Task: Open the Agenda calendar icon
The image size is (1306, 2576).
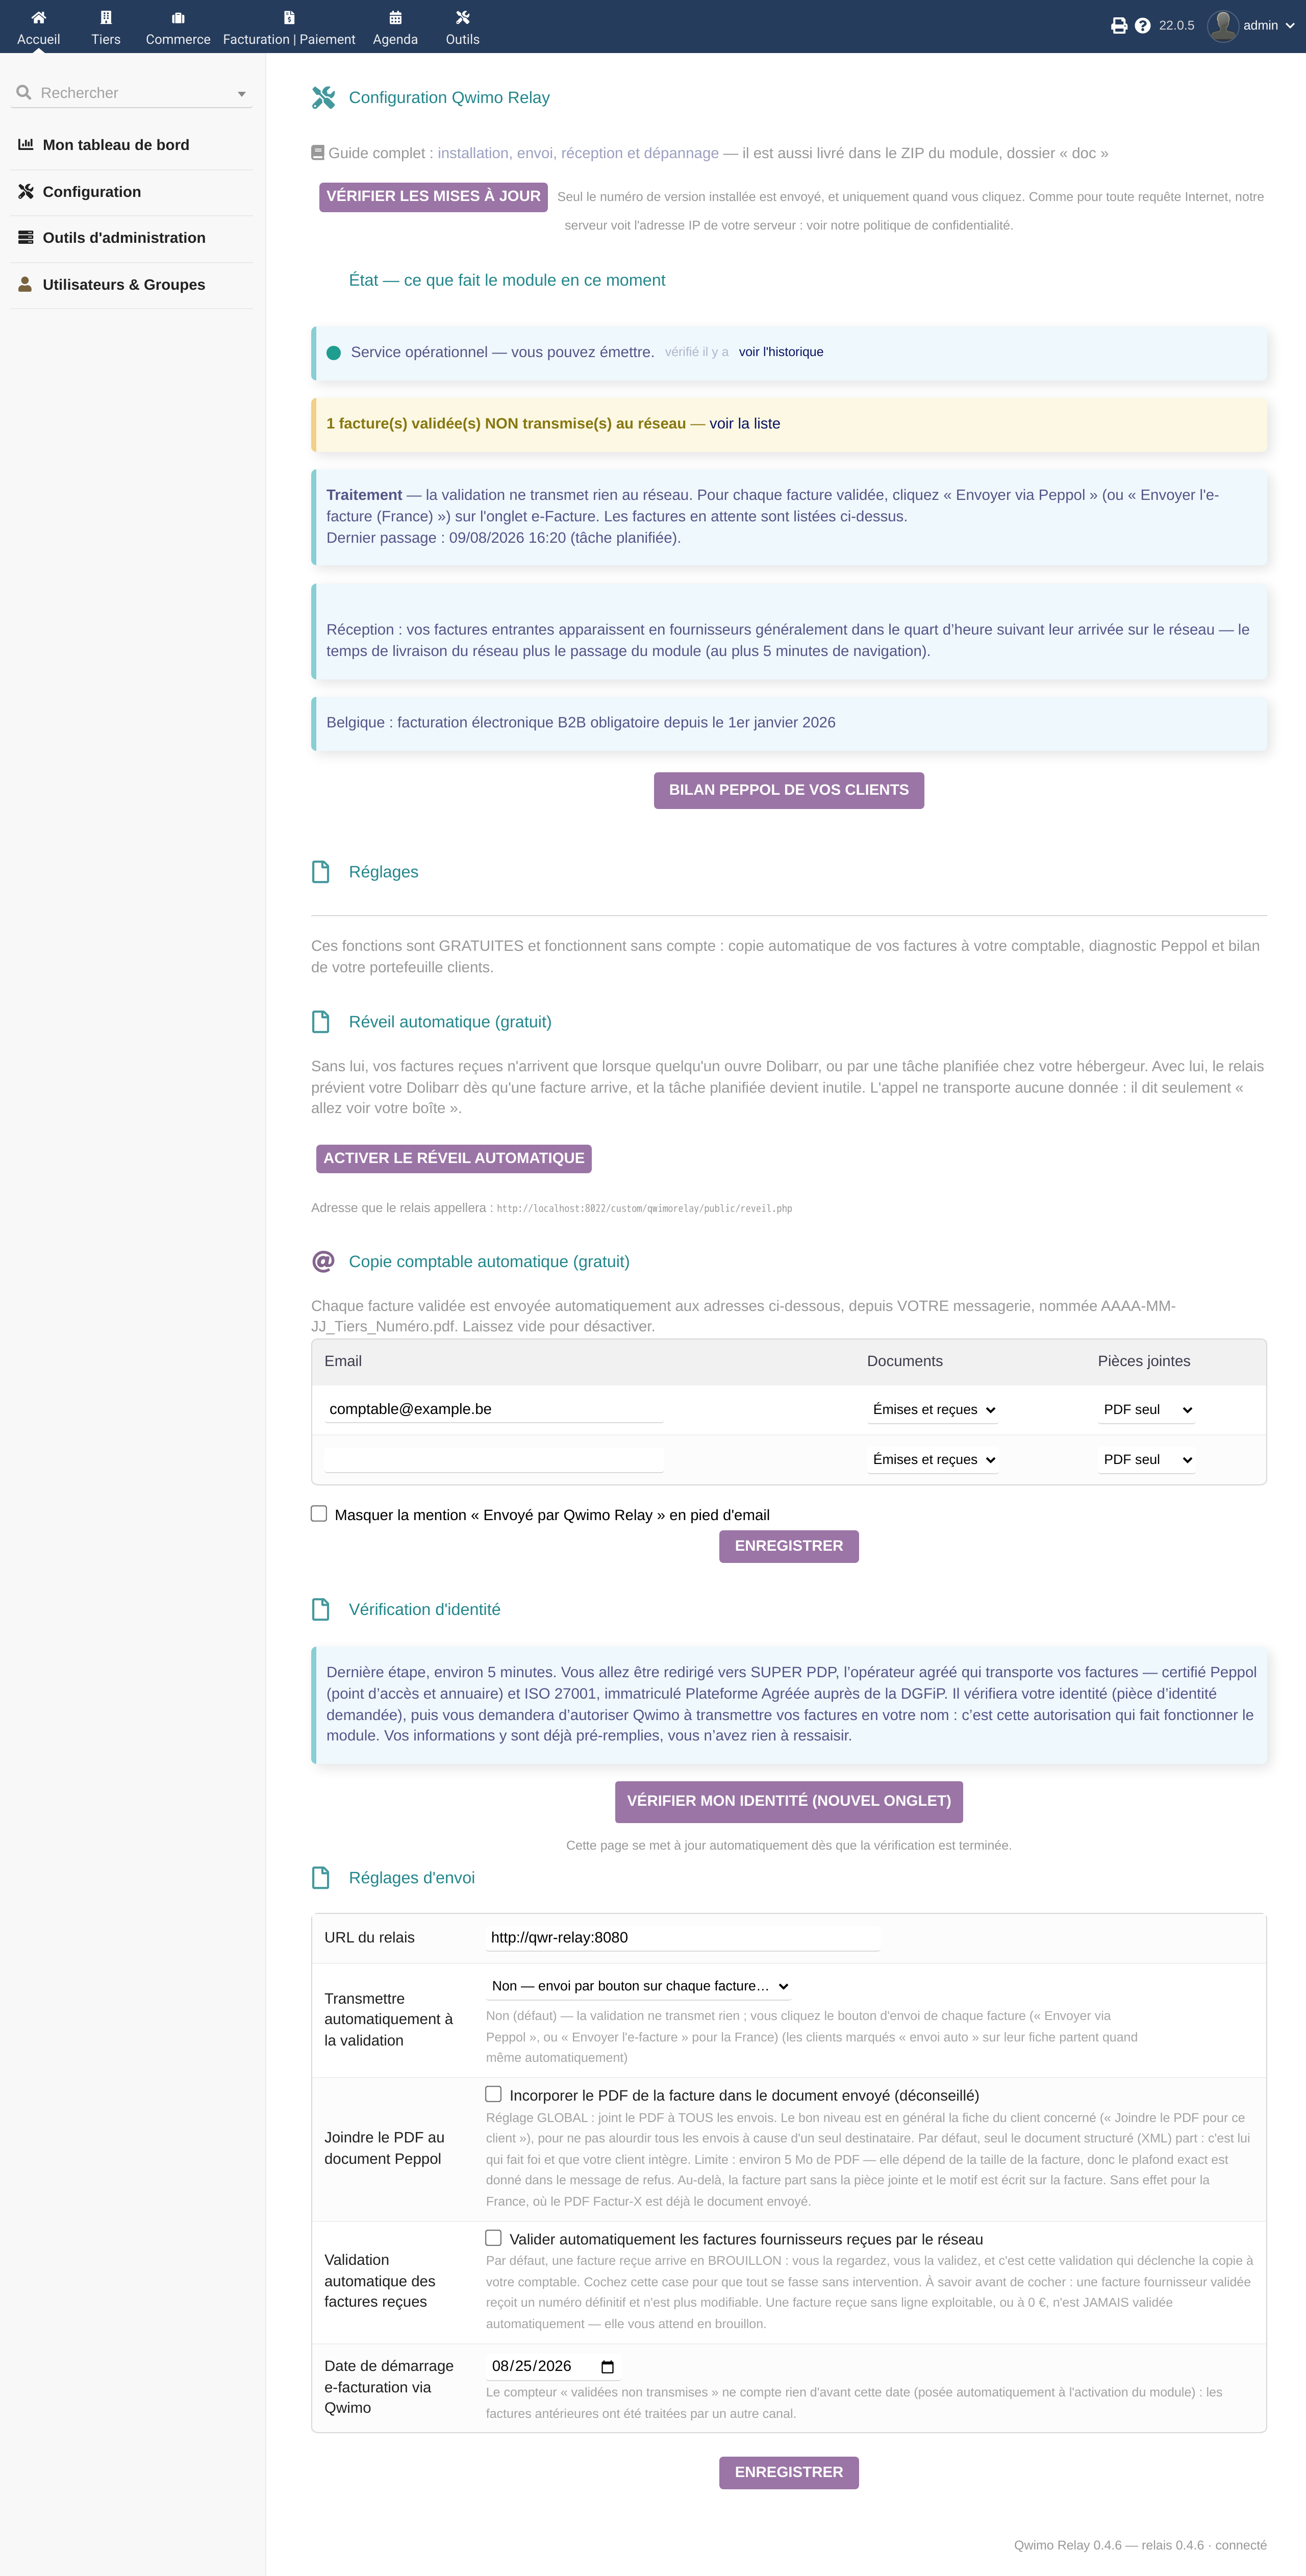Action: pos(395,17)
